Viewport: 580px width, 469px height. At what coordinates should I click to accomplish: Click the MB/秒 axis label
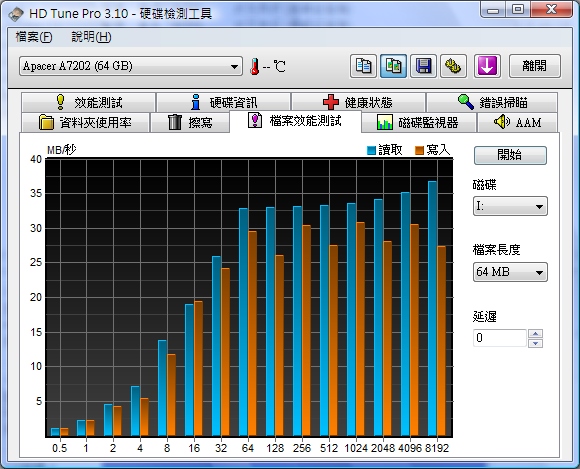click(61, 150)
